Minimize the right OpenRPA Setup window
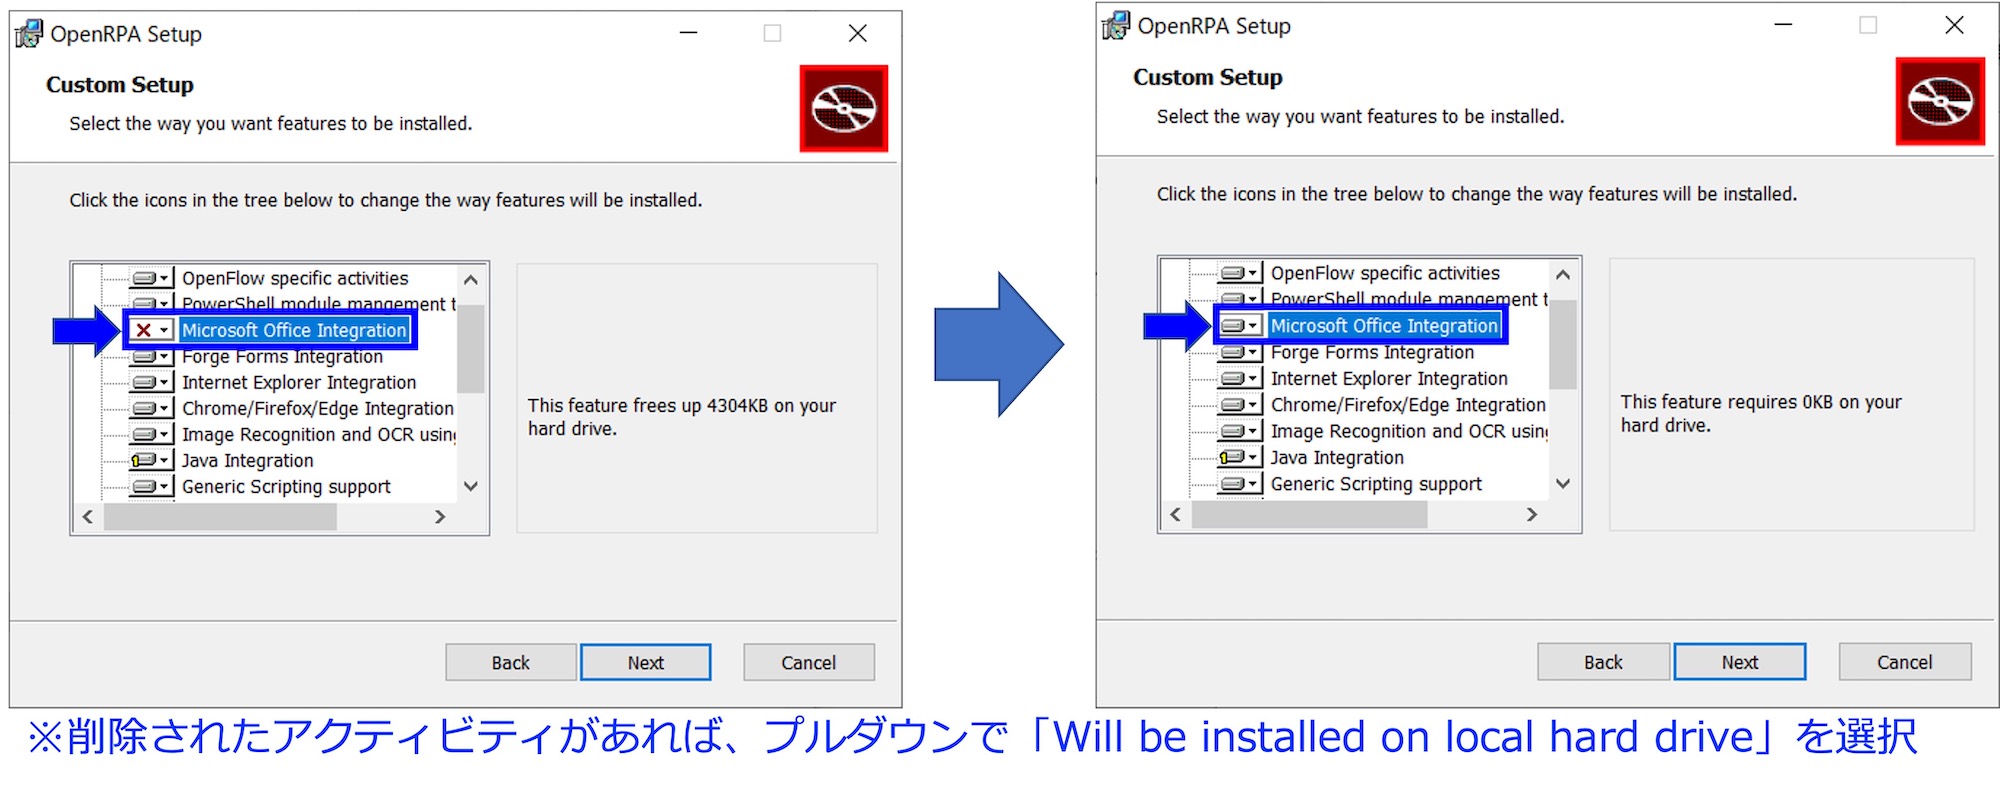Viewport: 2000px width, 791px height. click(x=1783, y=25)
